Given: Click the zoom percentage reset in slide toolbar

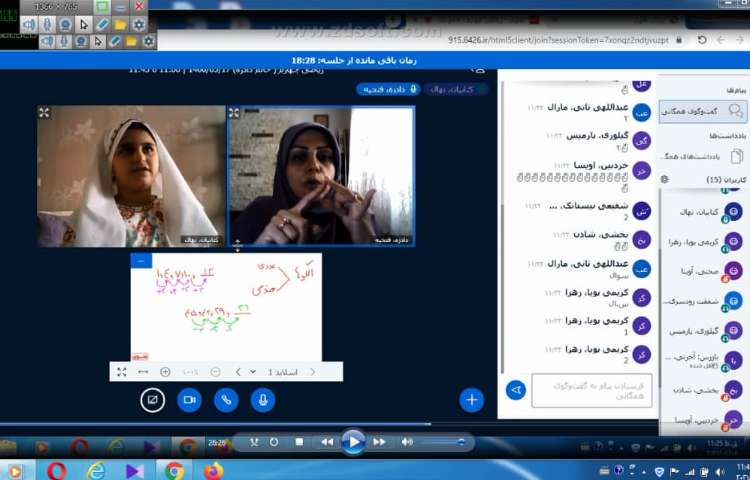Looking at the screenshot, I should [190, 372].
